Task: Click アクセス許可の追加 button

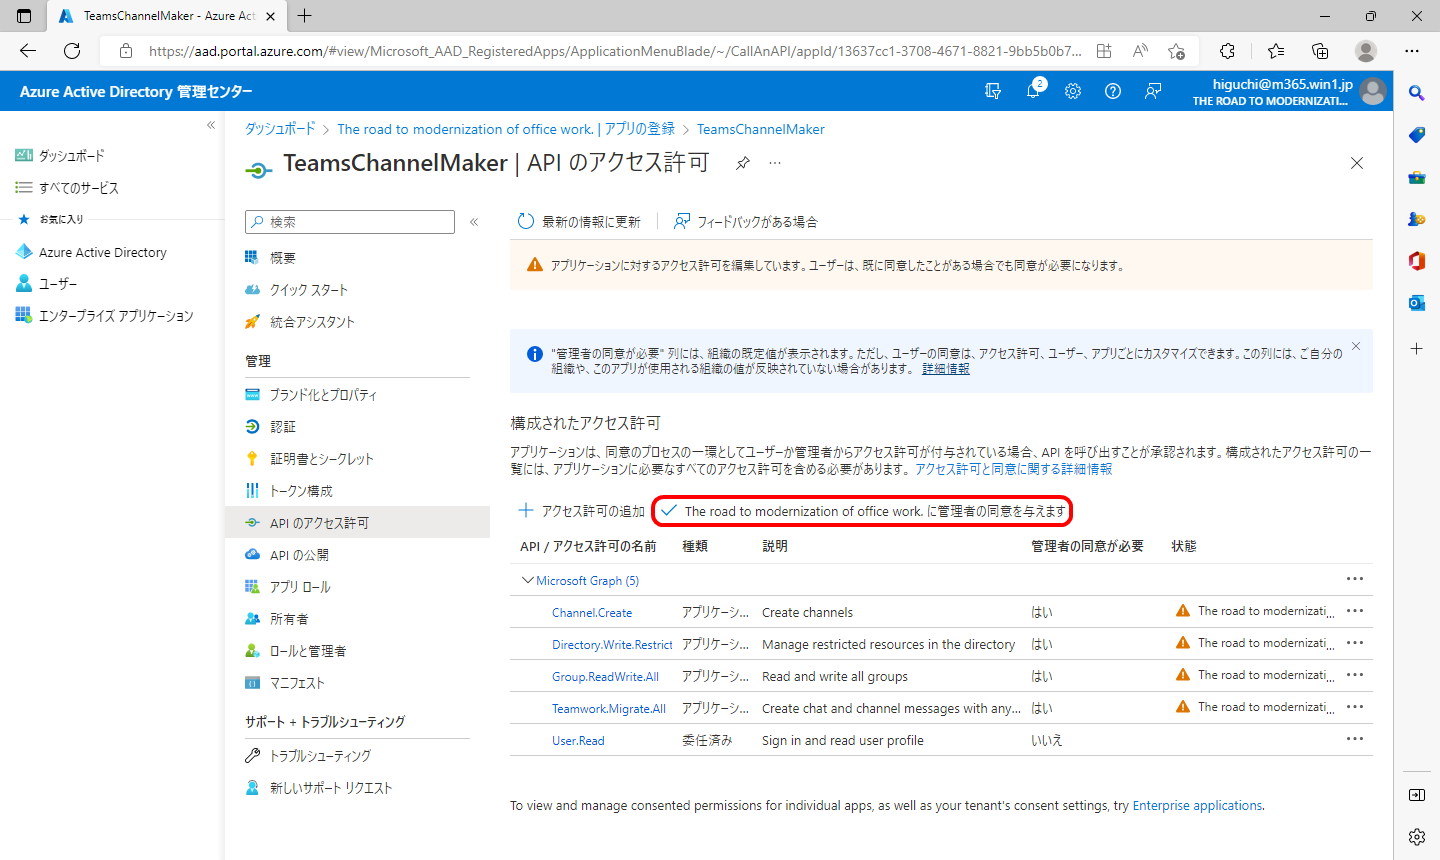Action: pyautogui.click(x=581, y=511)
